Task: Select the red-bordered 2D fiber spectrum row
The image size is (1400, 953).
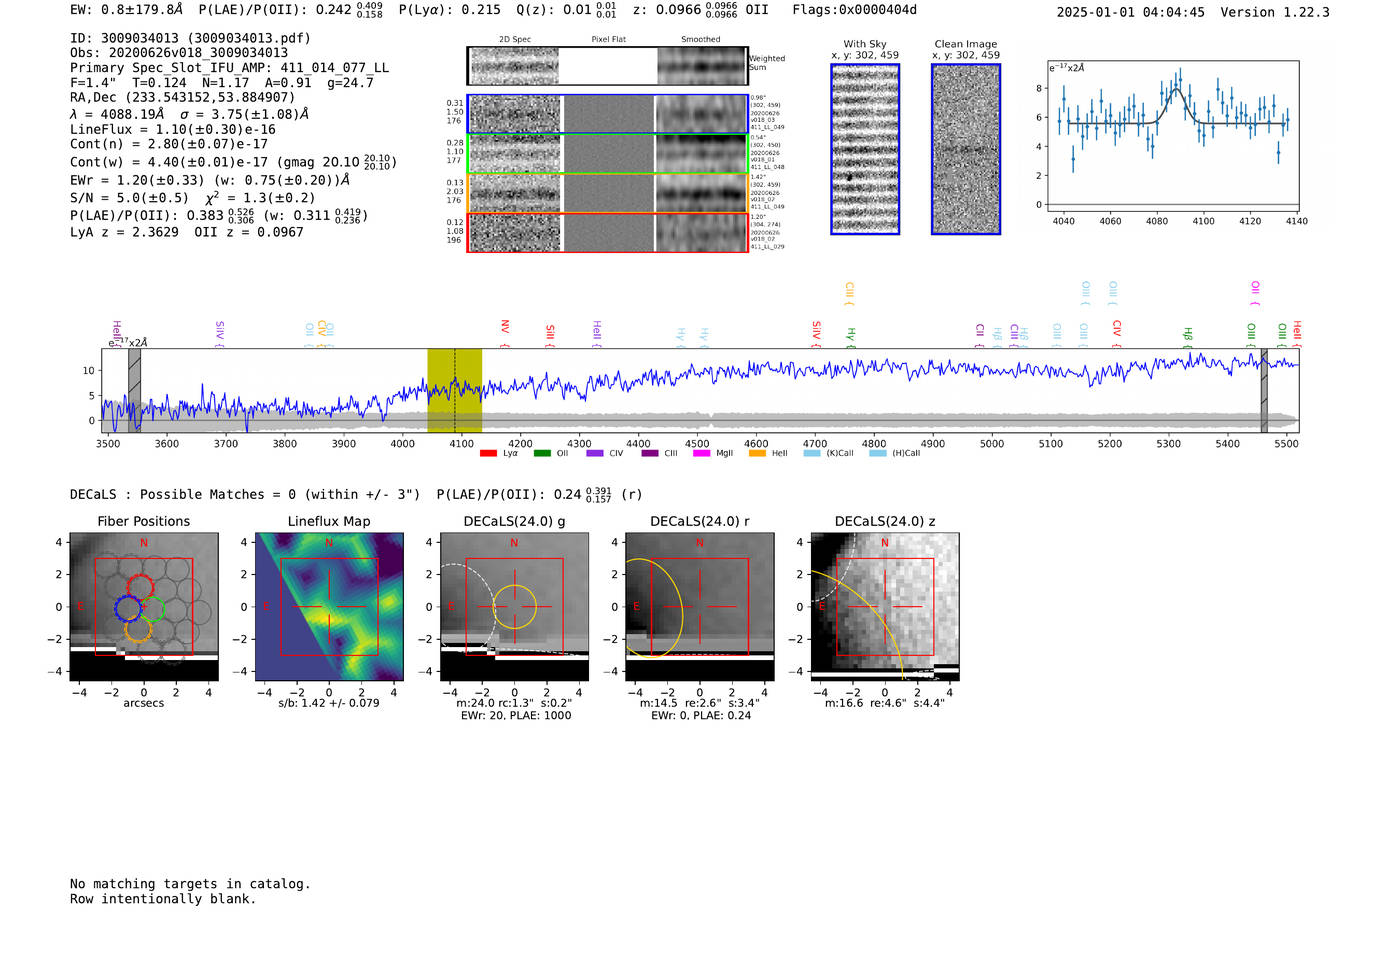Action: point(608,232)
